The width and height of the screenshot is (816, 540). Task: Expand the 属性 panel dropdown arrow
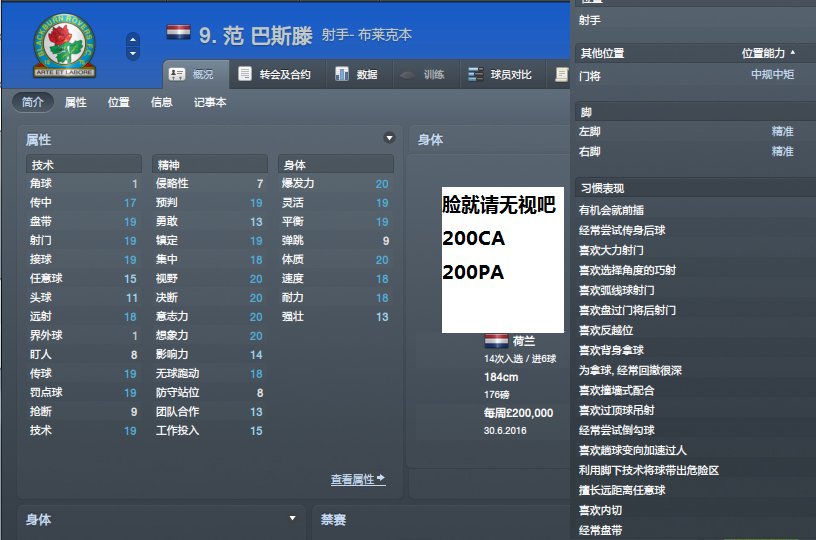tap(389, 138)
